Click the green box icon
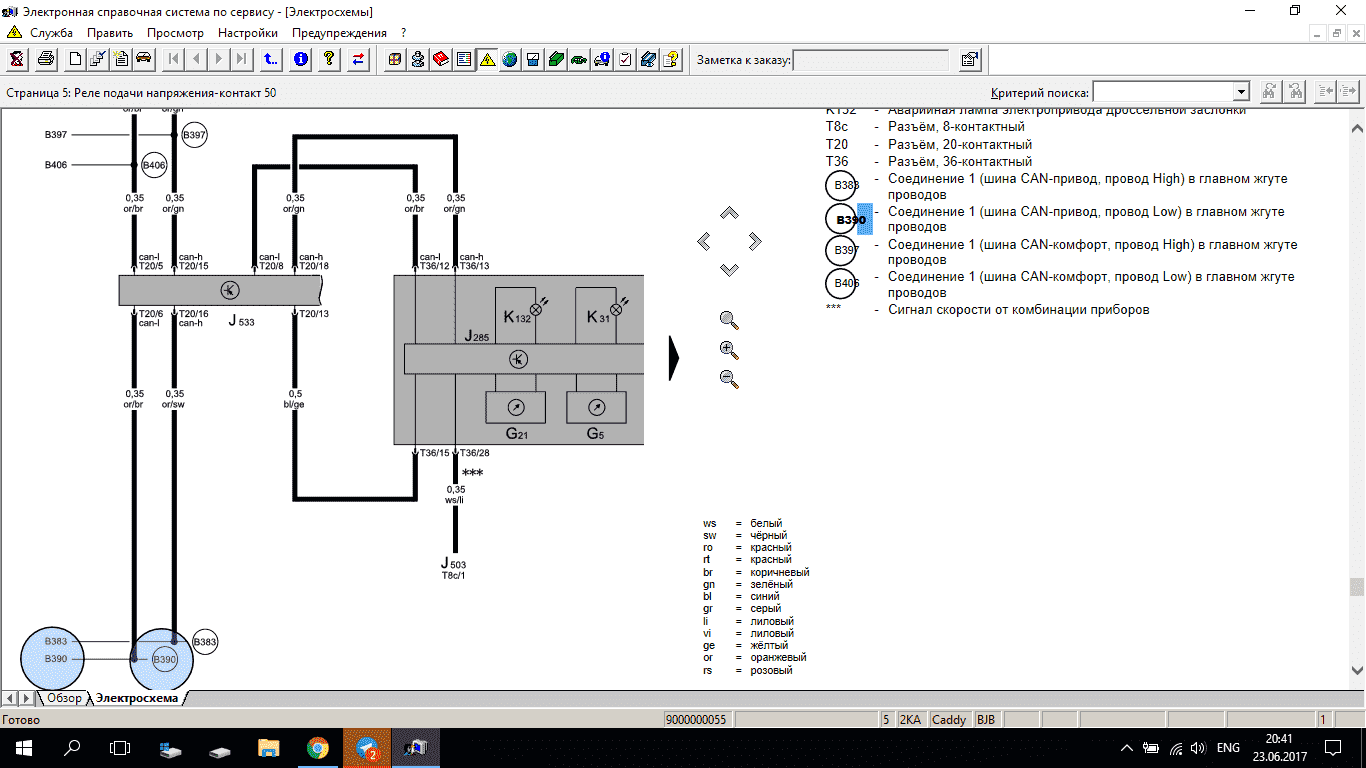Screen dimensions: 1366x768 pyautogui.click(x=556, y=59)
